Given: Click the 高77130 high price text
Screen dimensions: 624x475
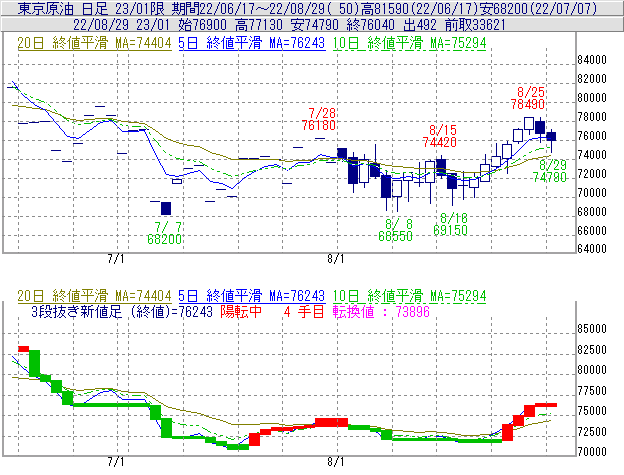Looking at the screenshot, I should [259, 25].
